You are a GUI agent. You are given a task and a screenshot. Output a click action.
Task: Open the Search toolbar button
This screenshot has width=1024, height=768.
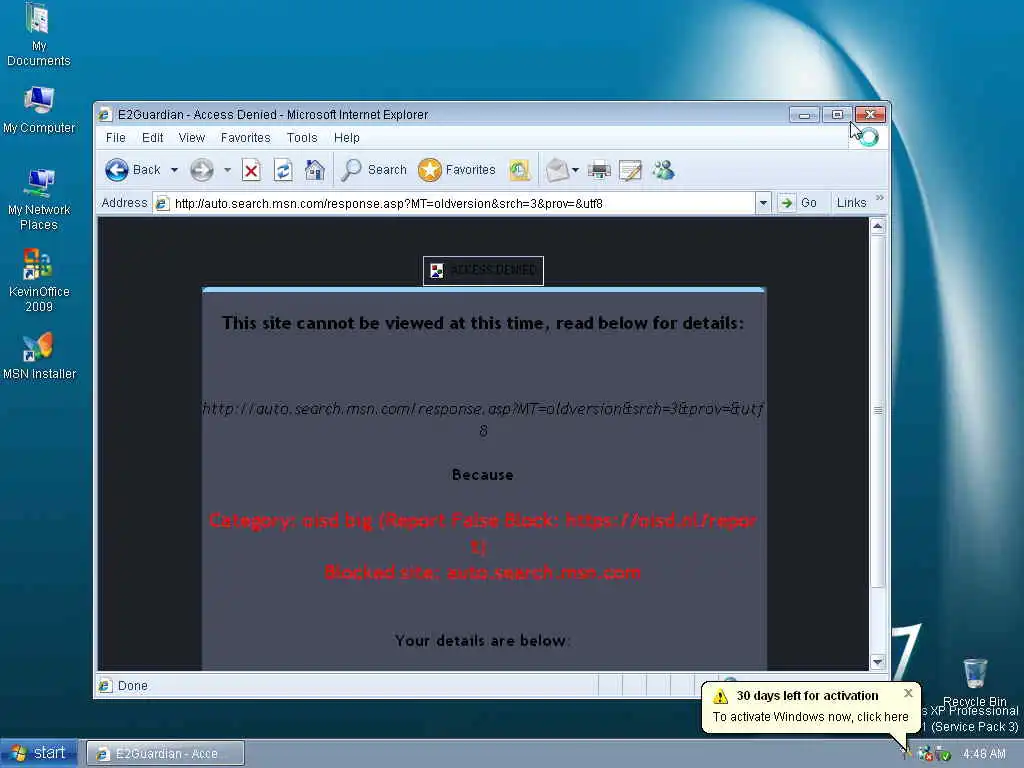pyautogui.click(x=374, y=170)
